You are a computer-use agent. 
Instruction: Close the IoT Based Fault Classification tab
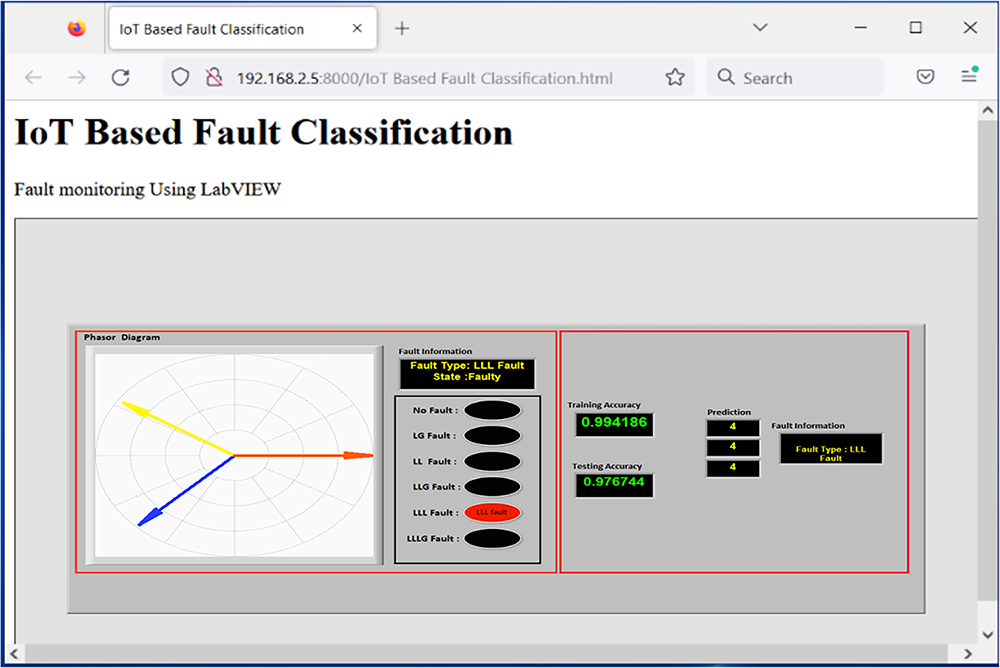pyautogui.click(x=357, y=29)
